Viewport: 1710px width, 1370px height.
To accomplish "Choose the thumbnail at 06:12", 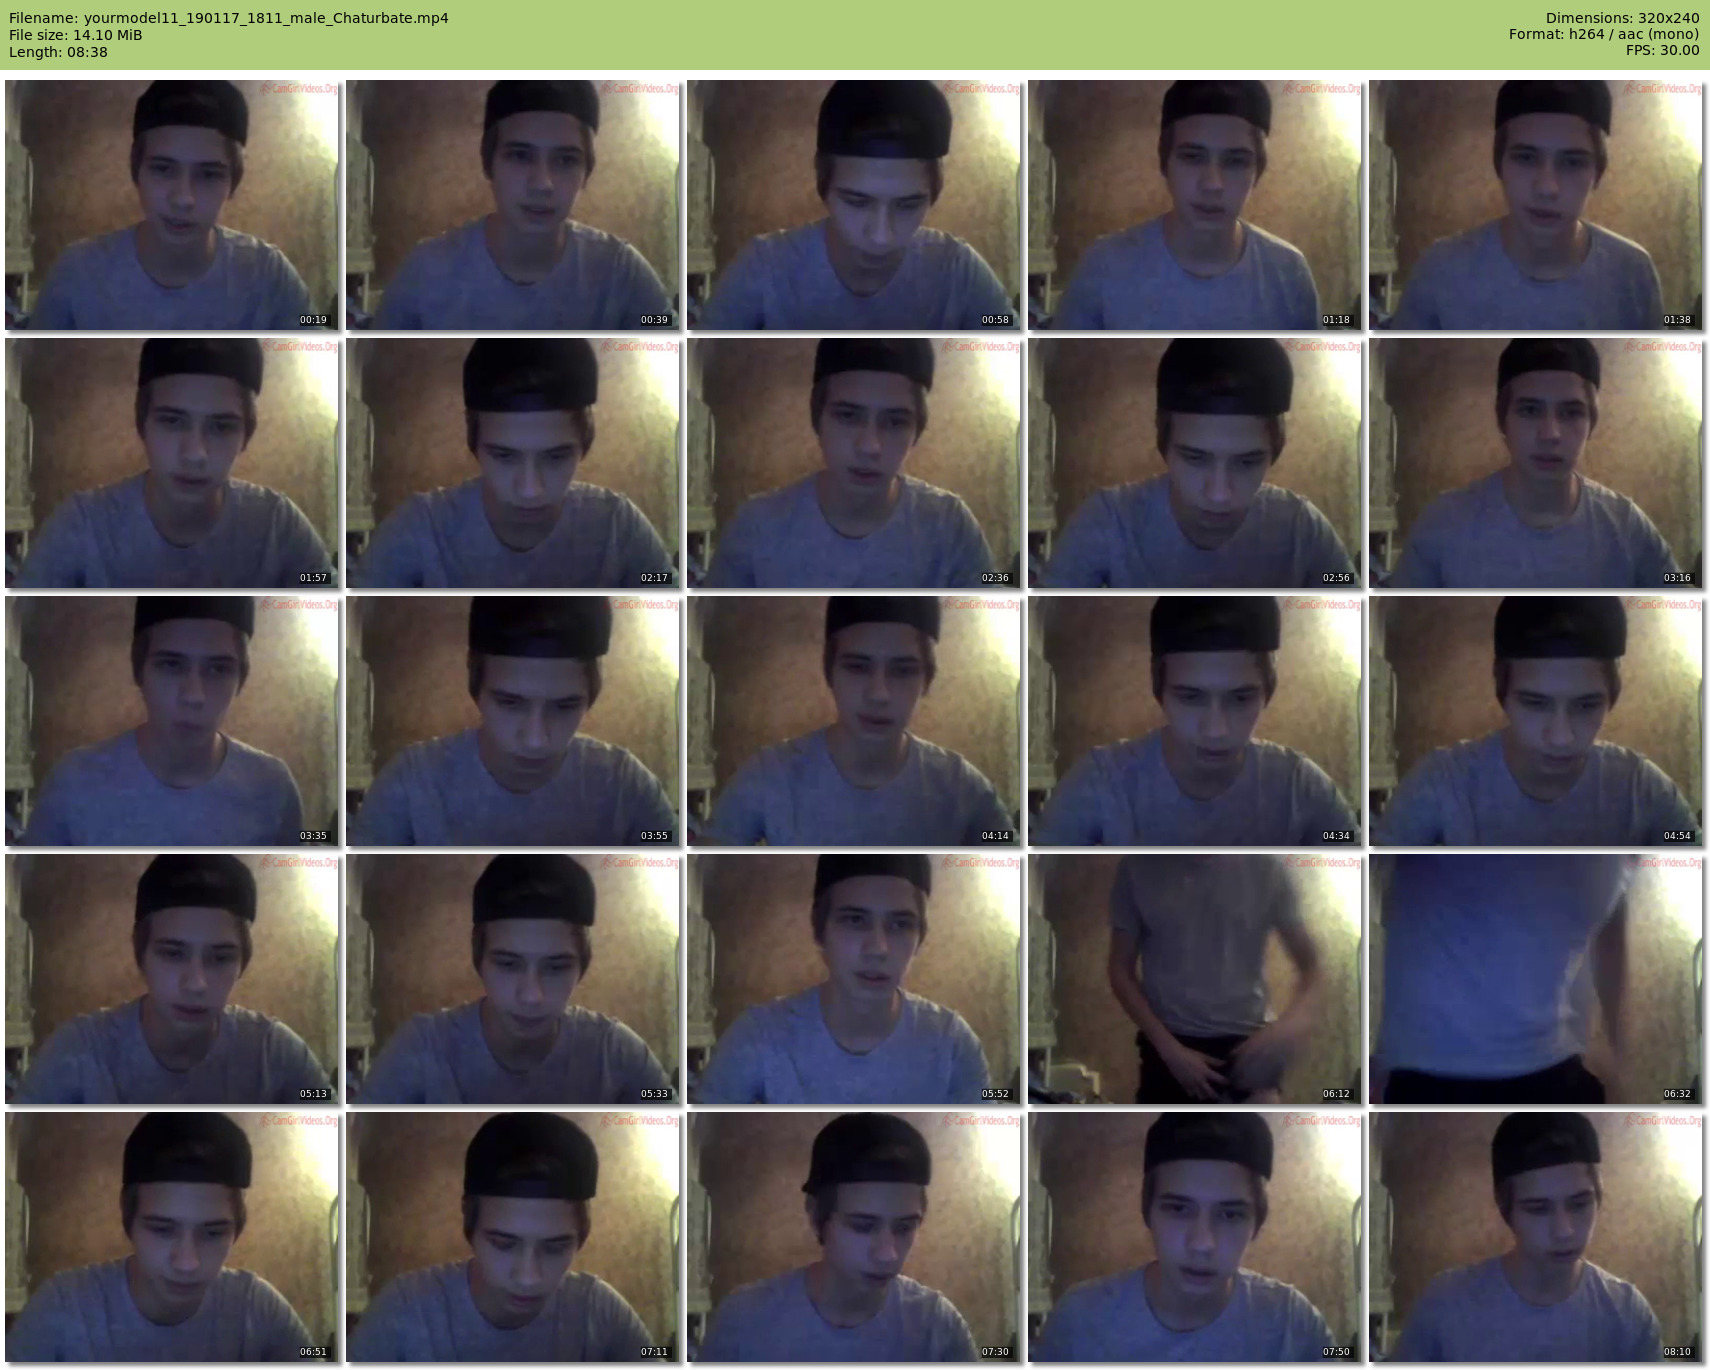I will click(1195, 979).
